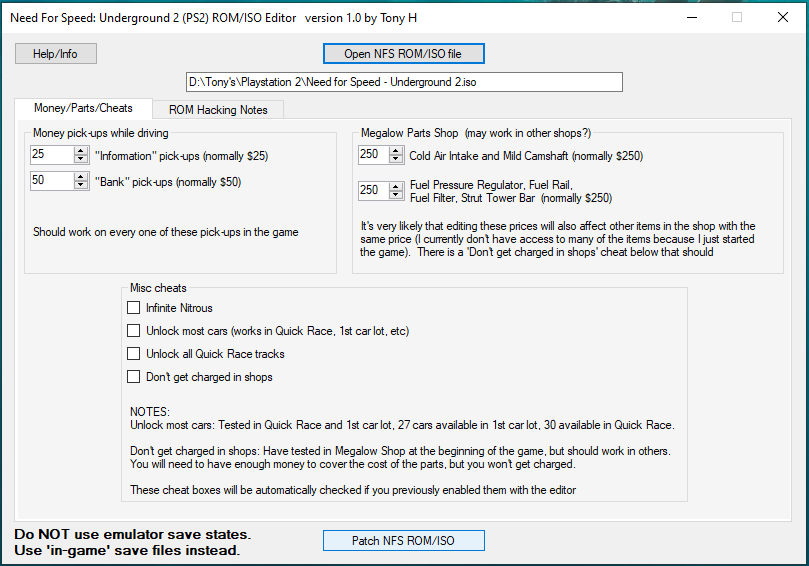Click "Do NOT use emulator save states." warning
Image resolution: width=809 pixels, height=566 pixels.
[x=133, y=535]
